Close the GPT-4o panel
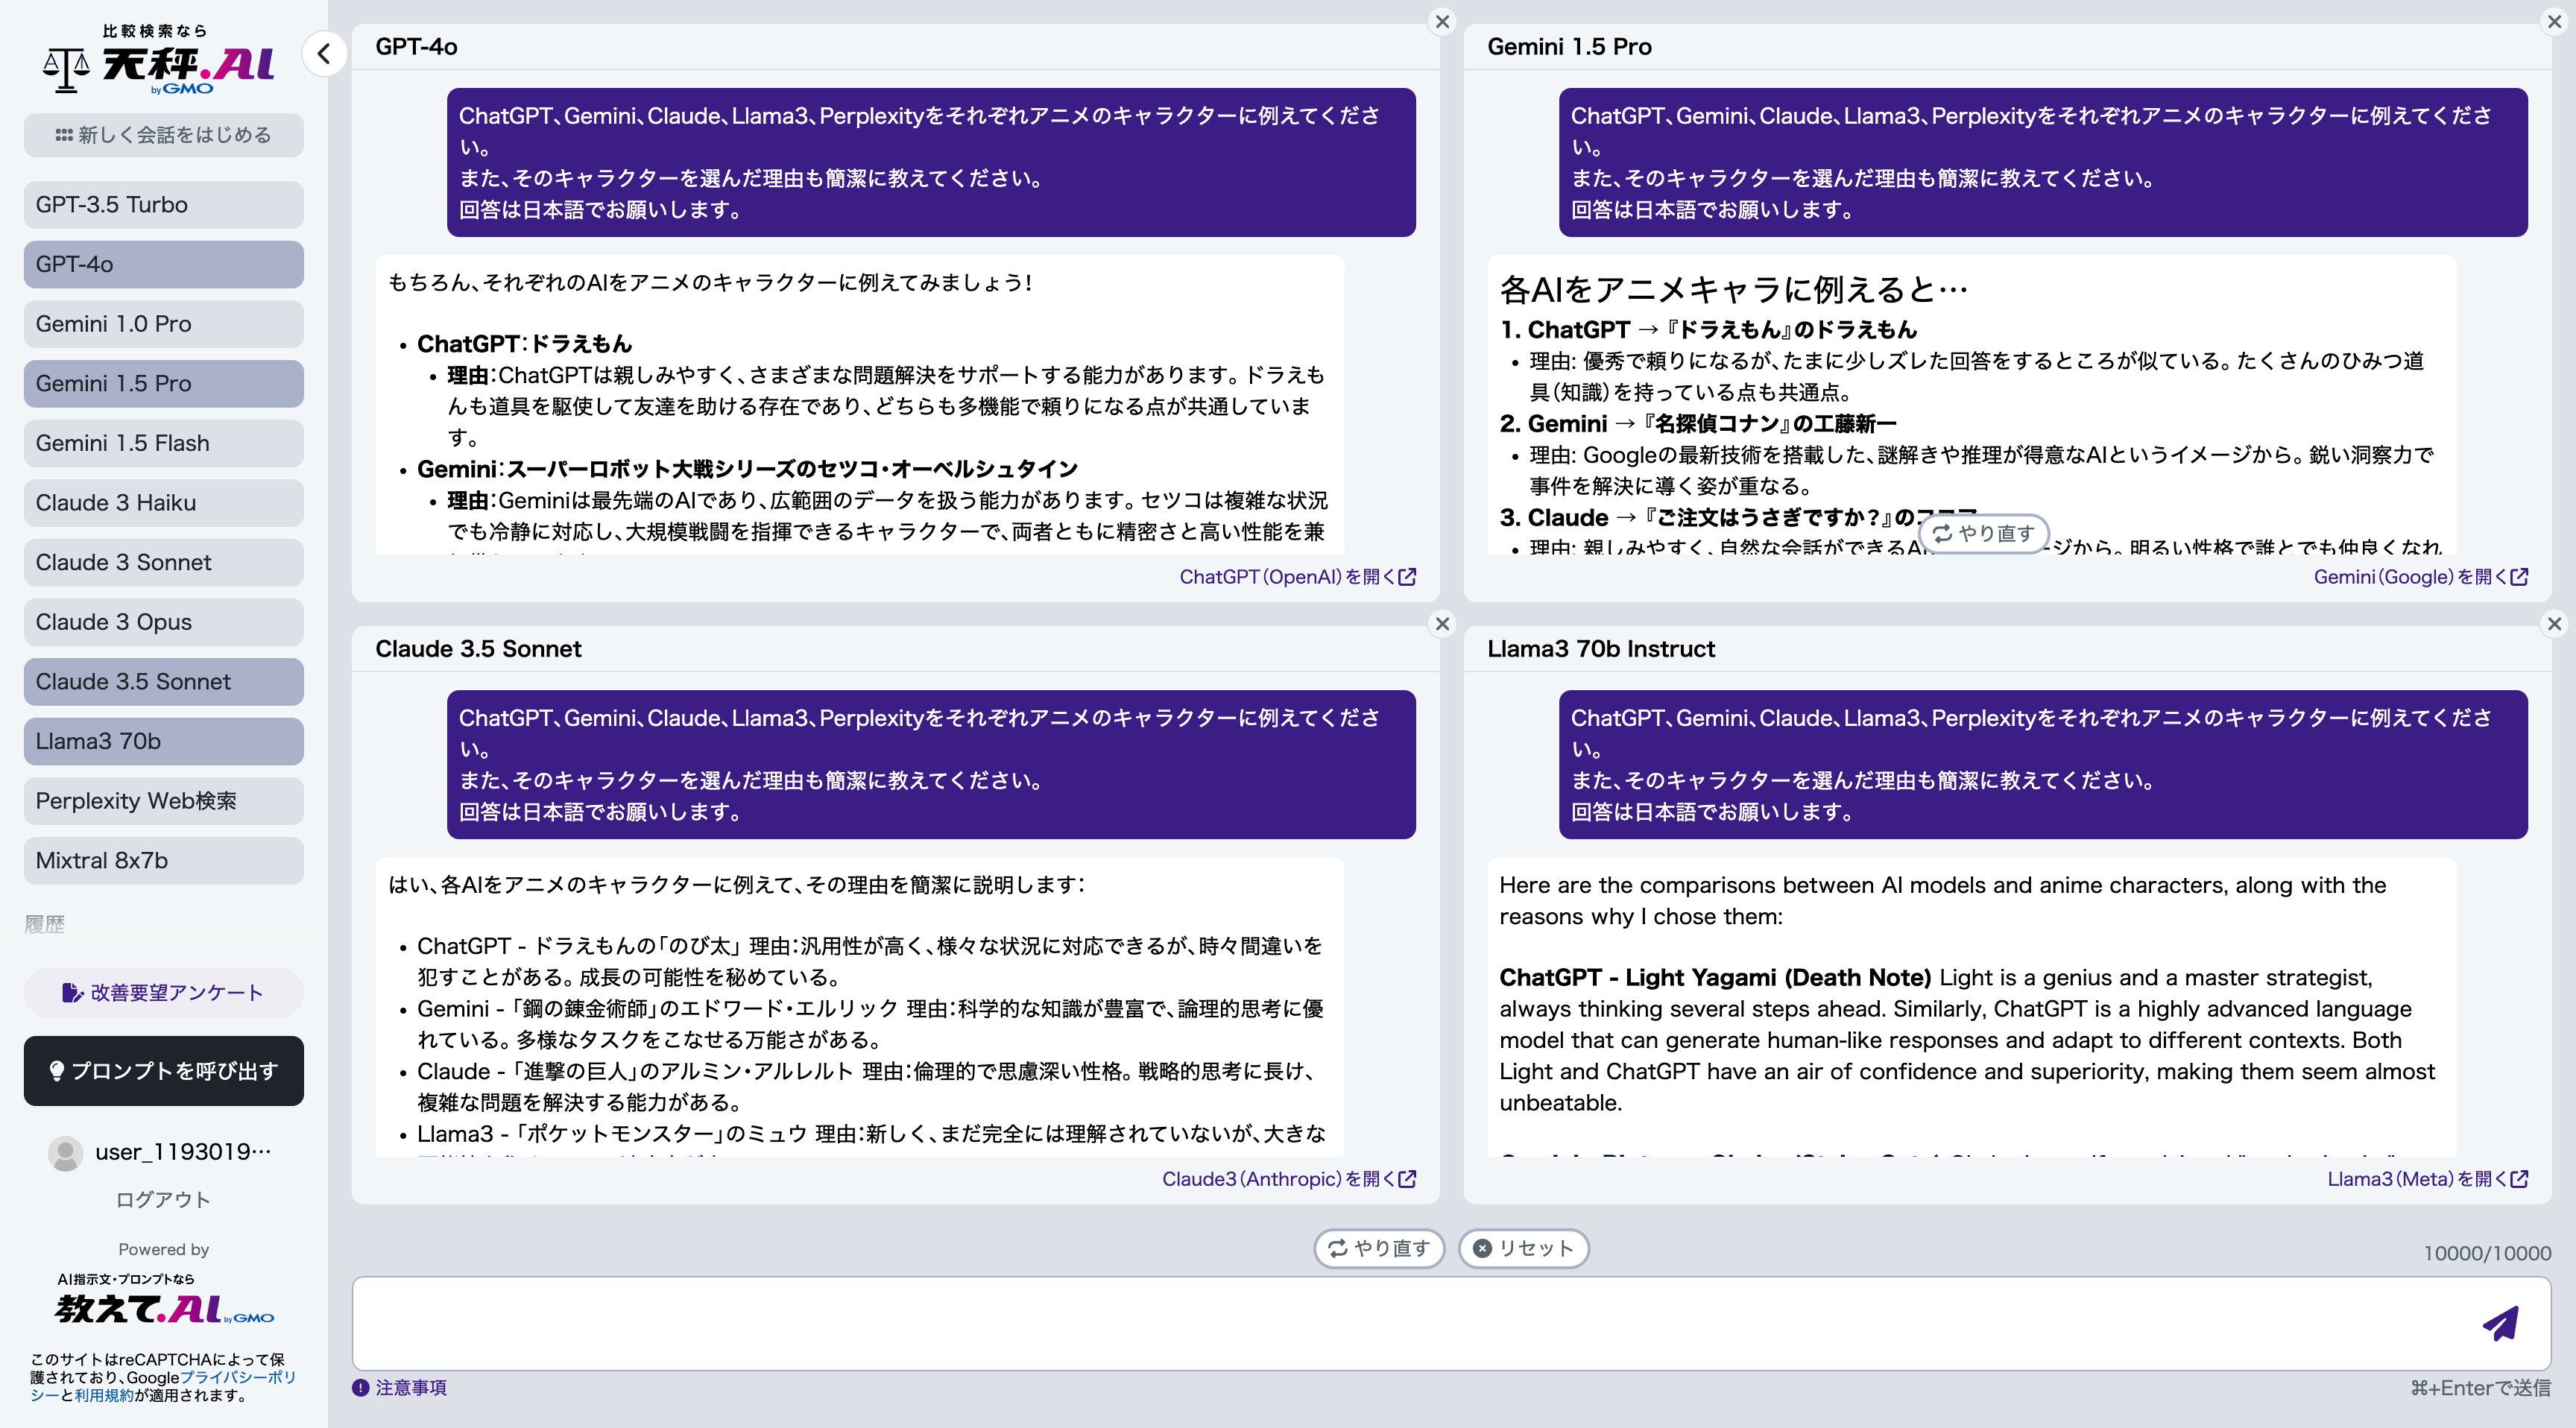 pos(1442,22)
